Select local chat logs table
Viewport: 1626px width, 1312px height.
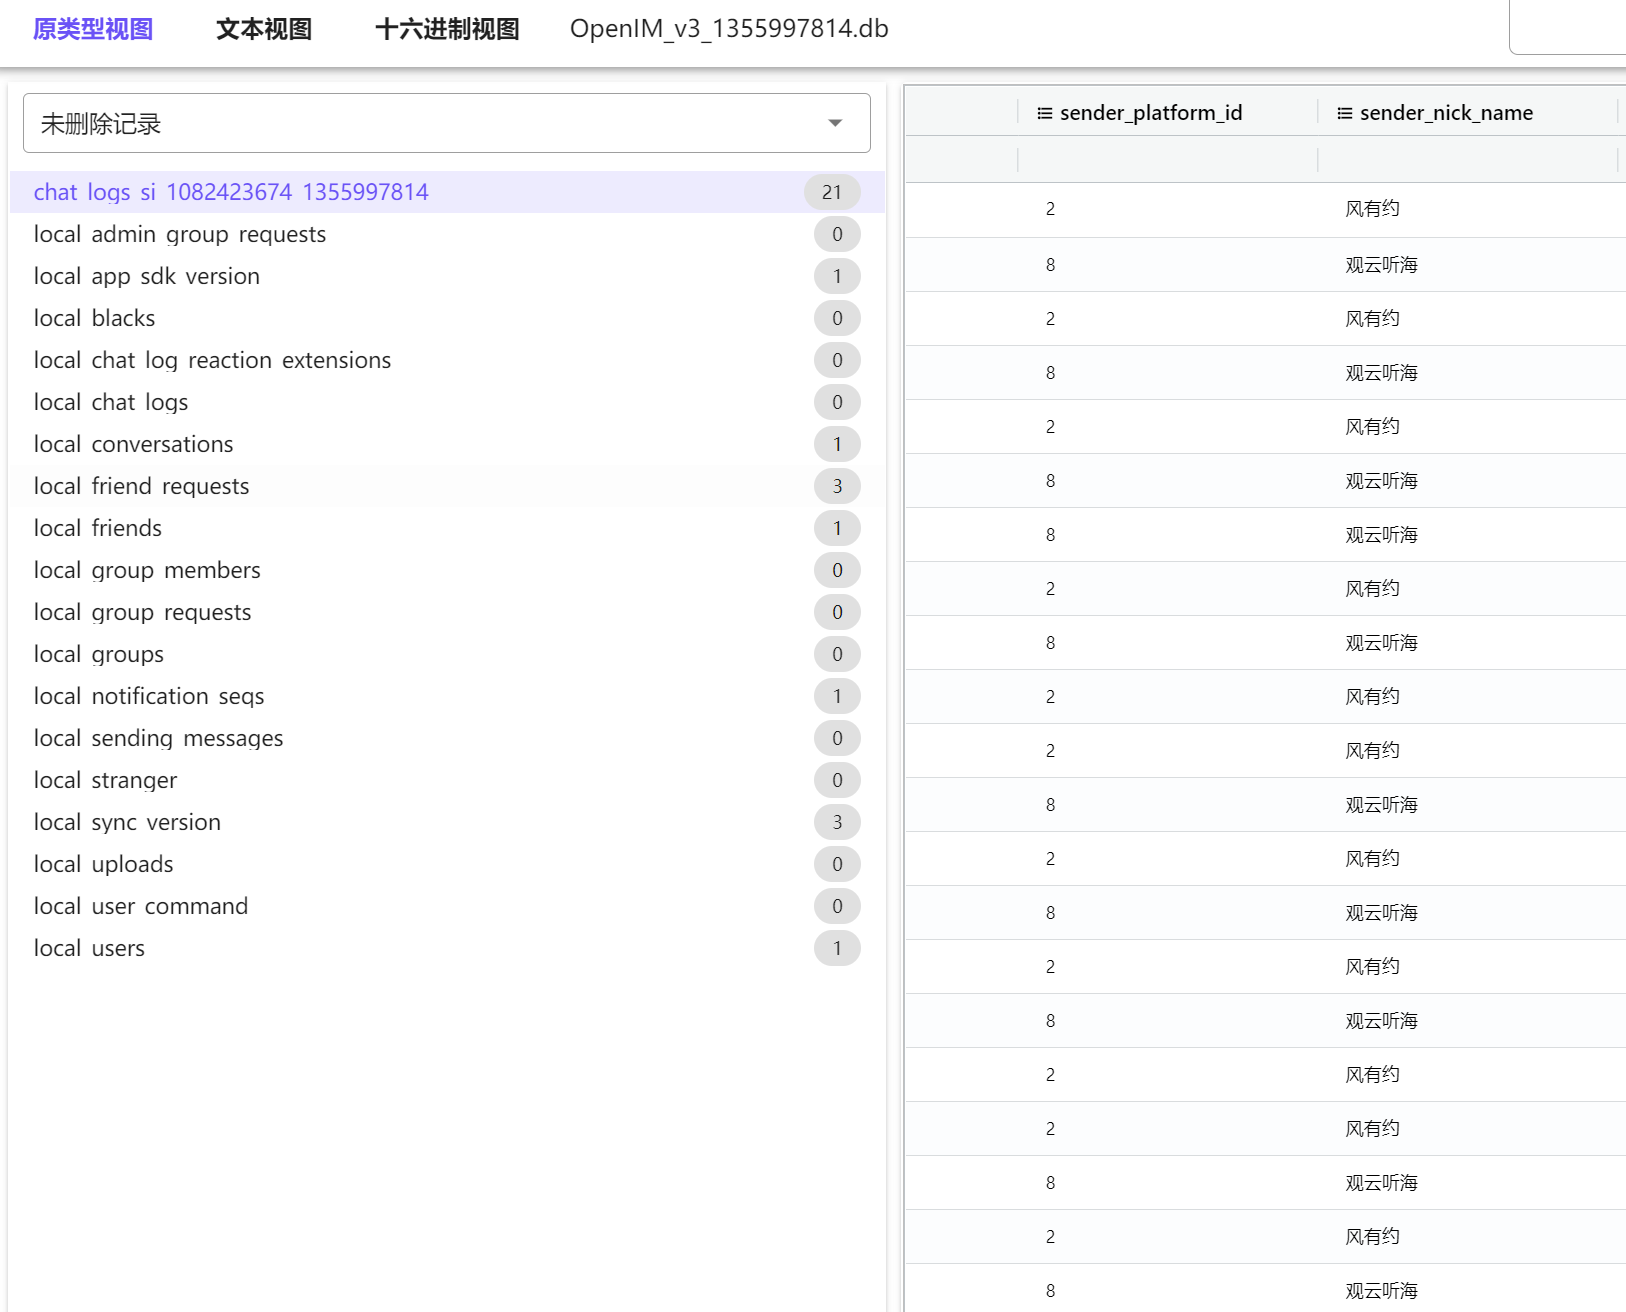(447, 402)
